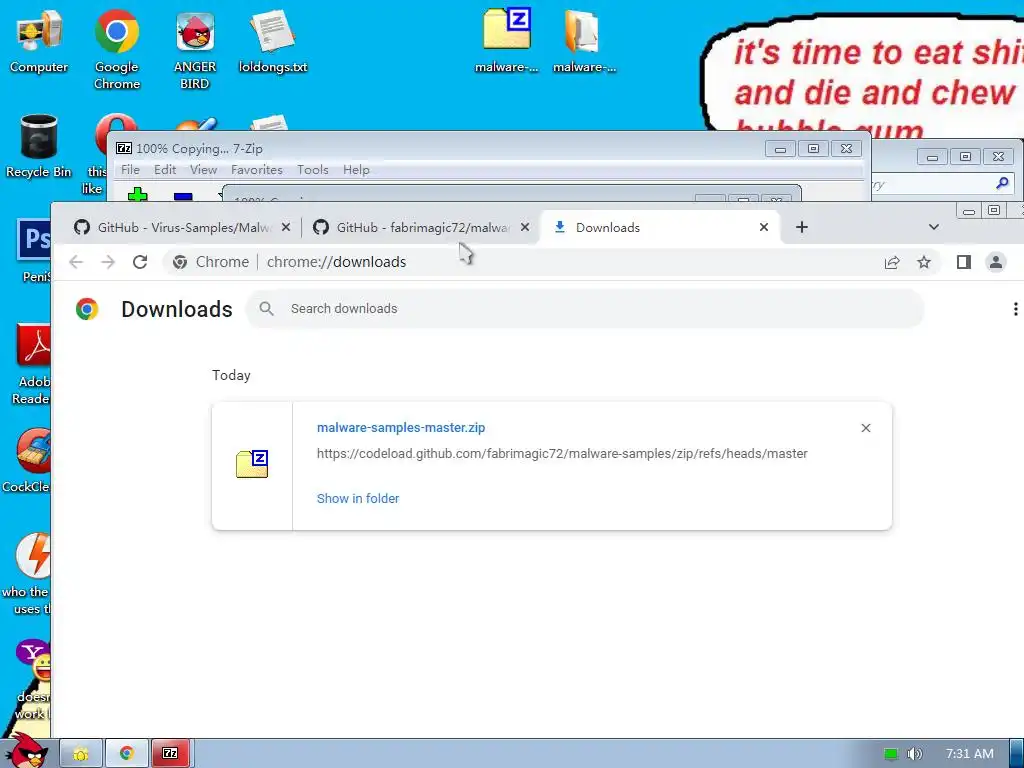Open the Downloads page three-dot menu
The width and height of the screenshot is (1024, 768).
tap(1015, 309)
